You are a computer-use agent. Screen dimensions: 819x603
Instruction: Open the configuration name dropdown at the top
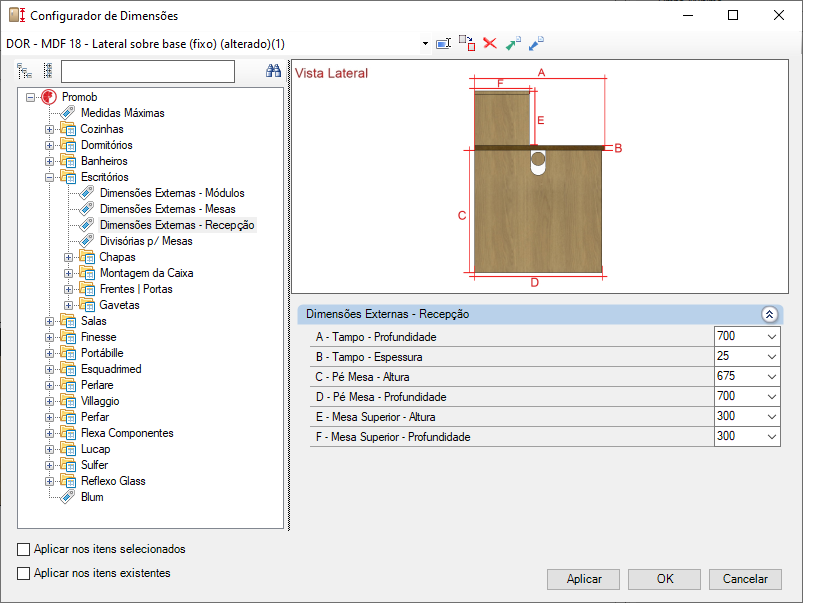click(425, 43)
